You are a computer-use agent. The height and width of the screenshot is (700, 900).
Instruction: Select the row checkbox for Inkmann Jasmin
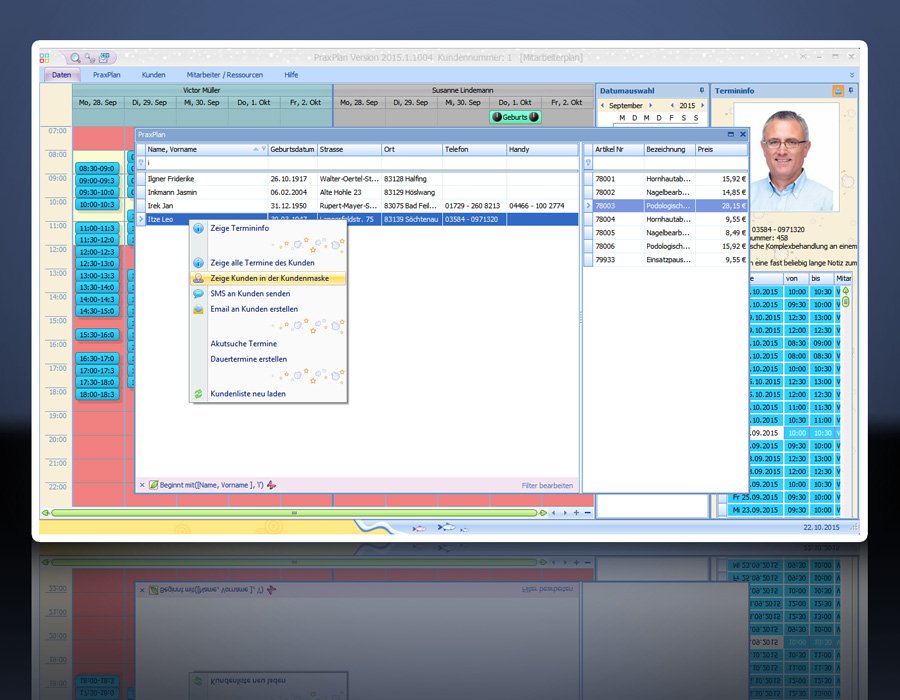point(141,192)
